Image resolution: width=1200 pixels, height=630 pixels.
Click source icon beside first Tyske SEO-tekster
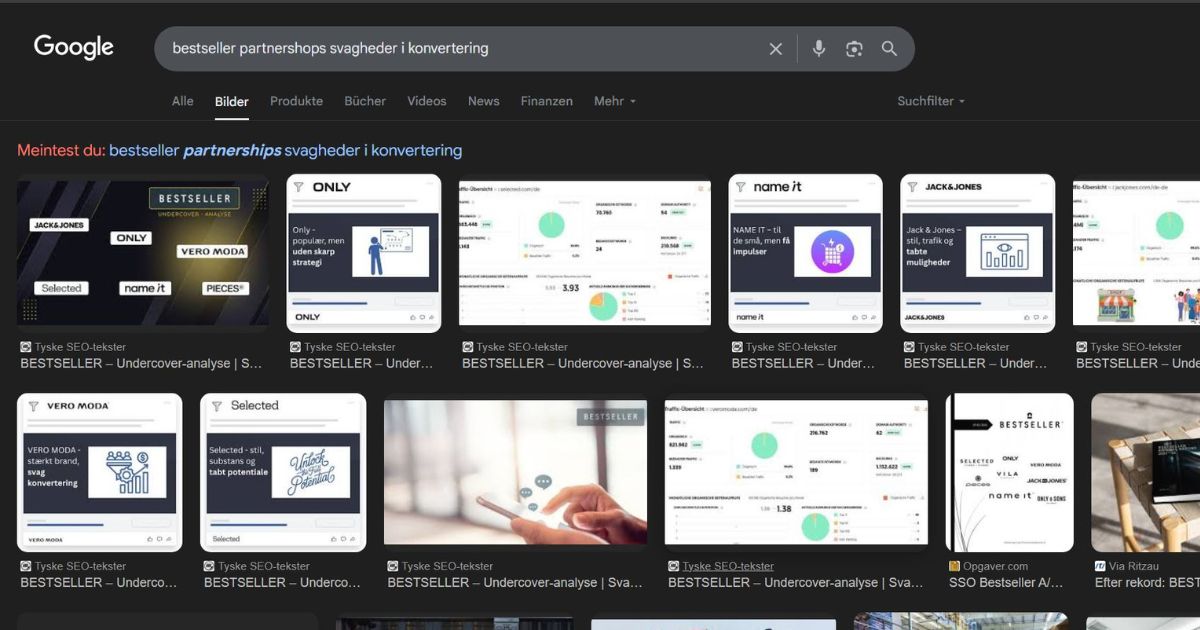pos(26,347)
